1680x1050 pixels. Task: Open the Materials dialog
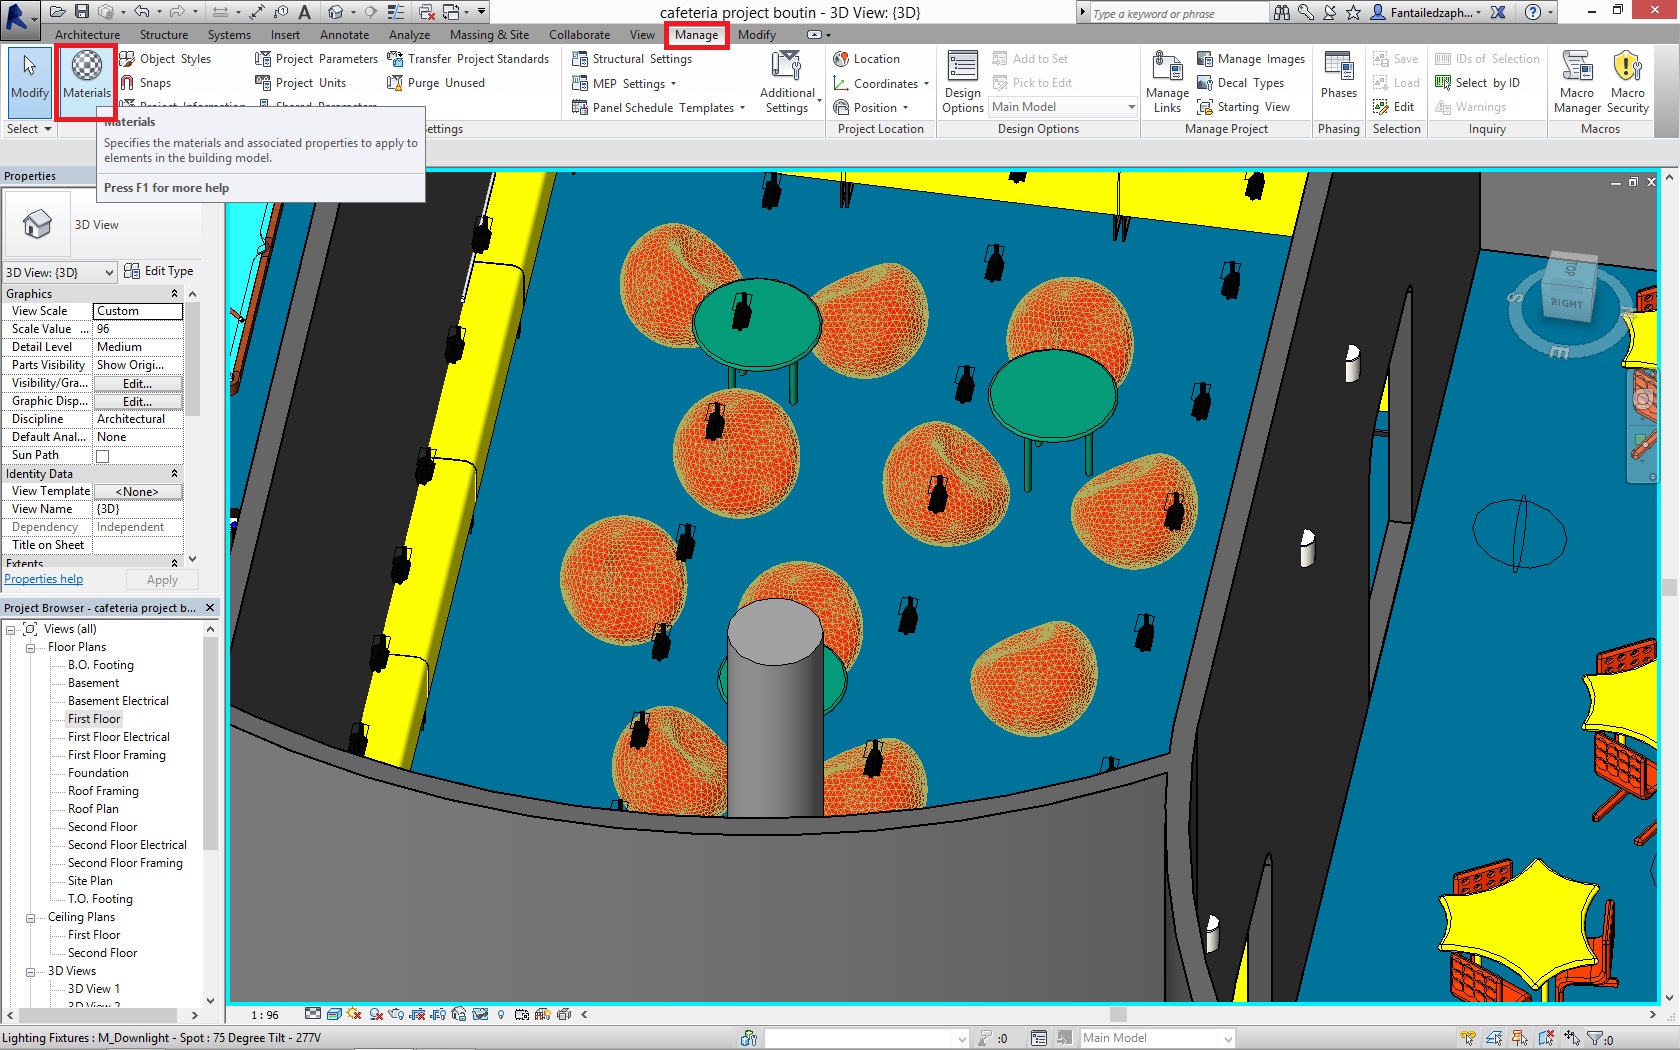[x=86, y=82]
